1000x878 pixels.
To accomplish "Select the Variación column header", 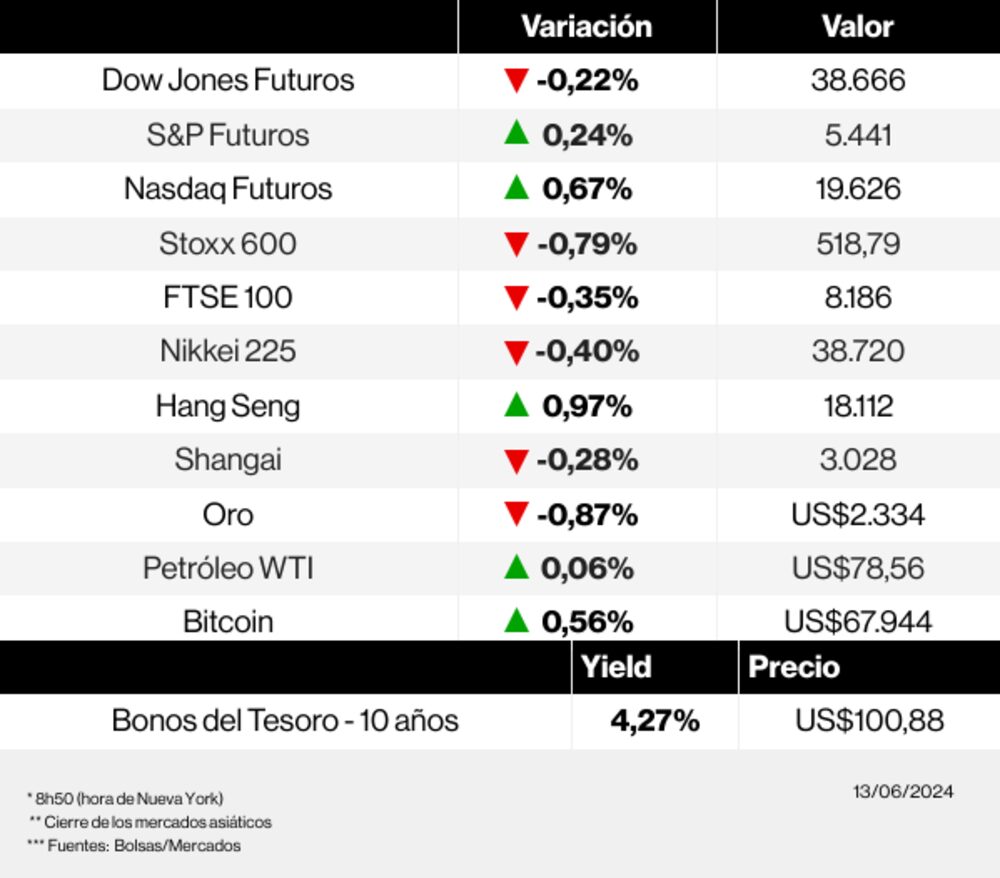I will tap(586, 27).
